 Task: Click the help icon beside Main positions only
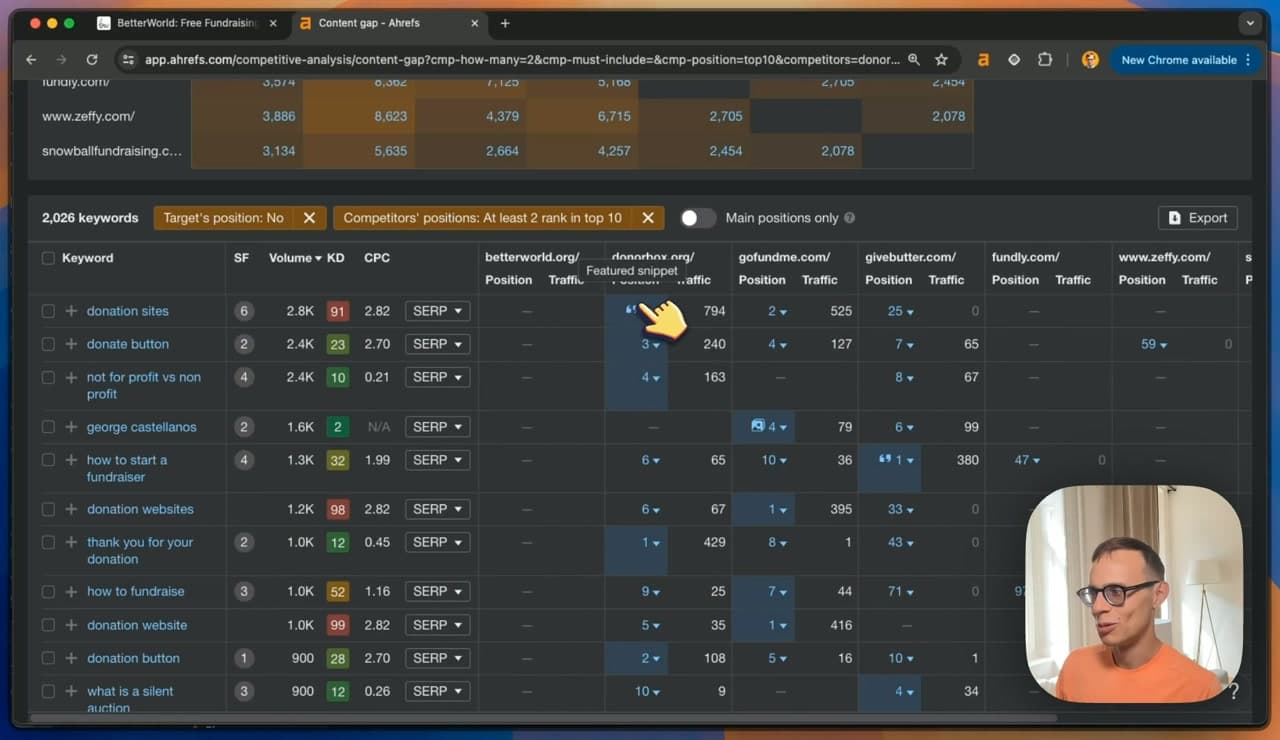point(849,218)
